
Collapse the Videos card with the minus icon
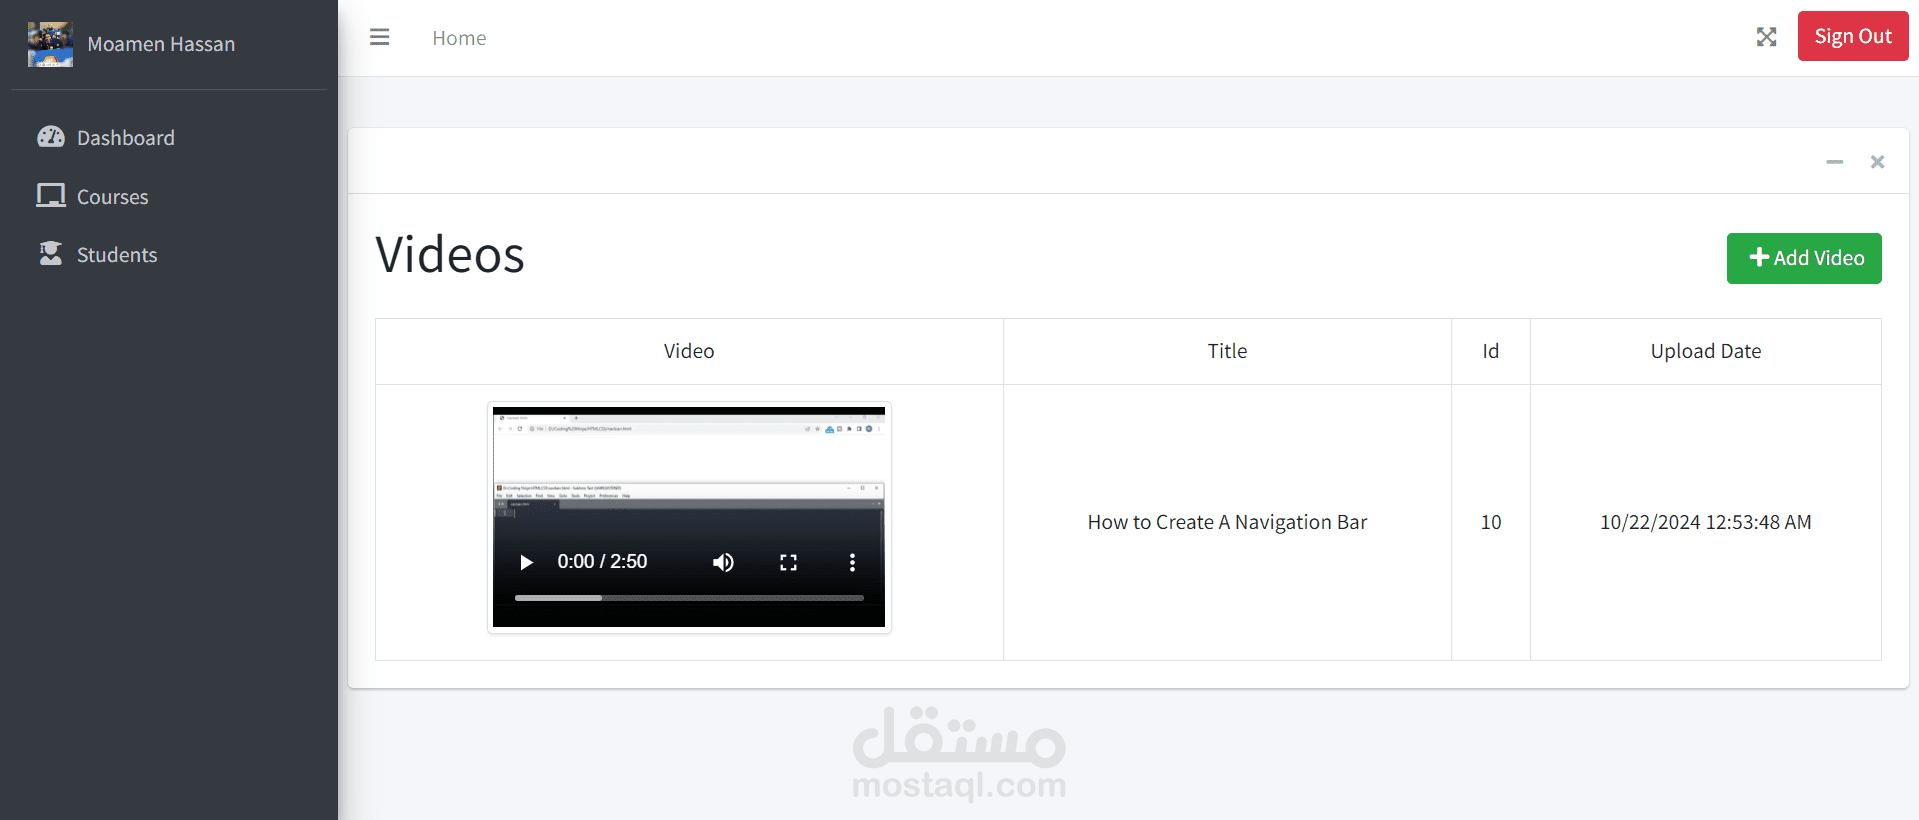(x=1834, y=162)
